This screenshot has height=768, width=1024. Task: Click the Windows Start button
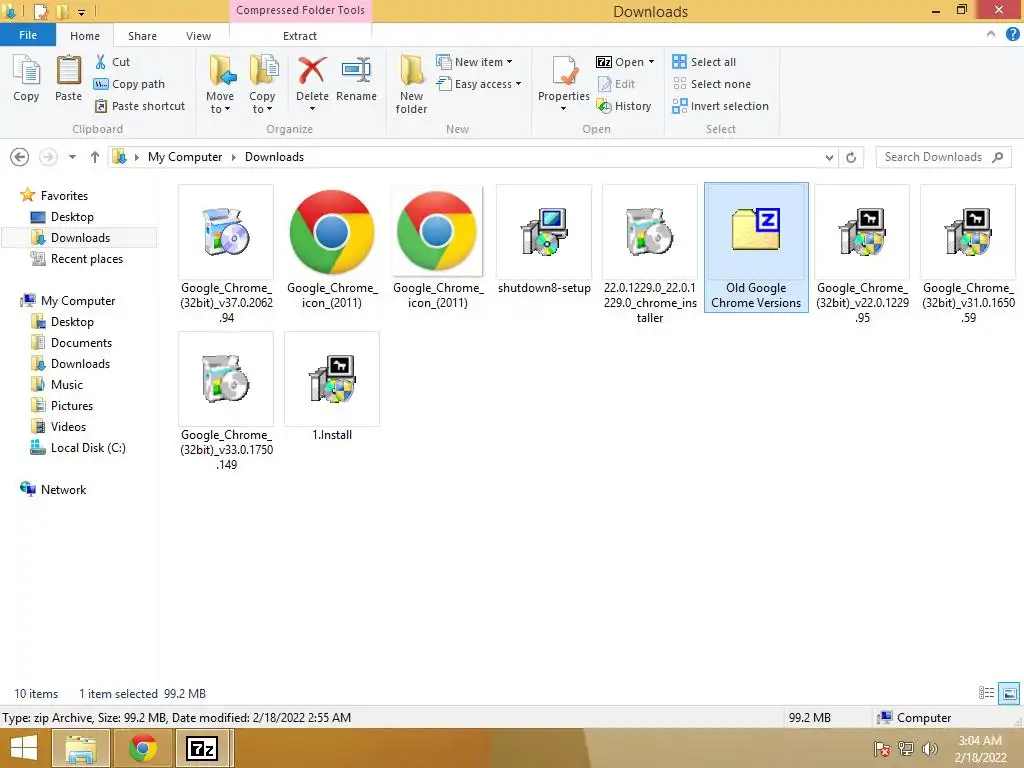tap(24, 748)
